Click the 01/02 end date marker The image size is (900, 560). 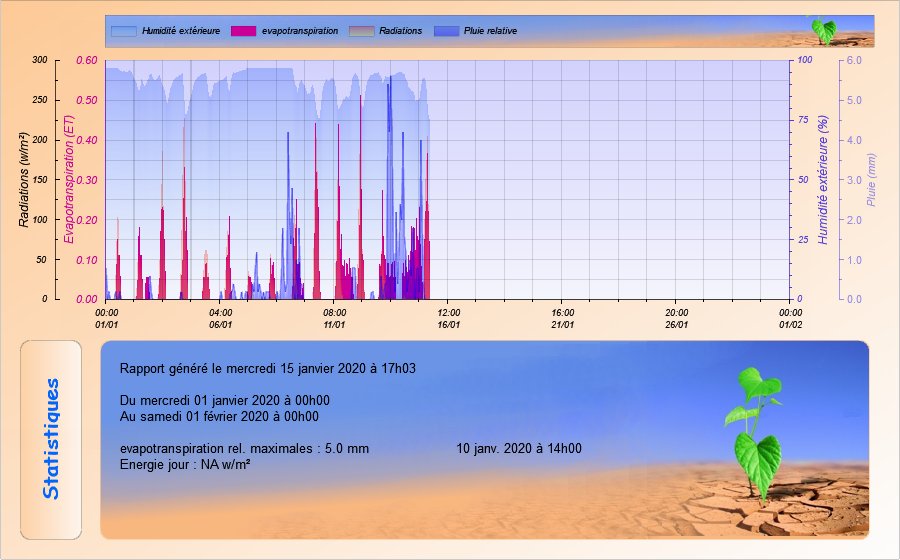tap(790, 324)
